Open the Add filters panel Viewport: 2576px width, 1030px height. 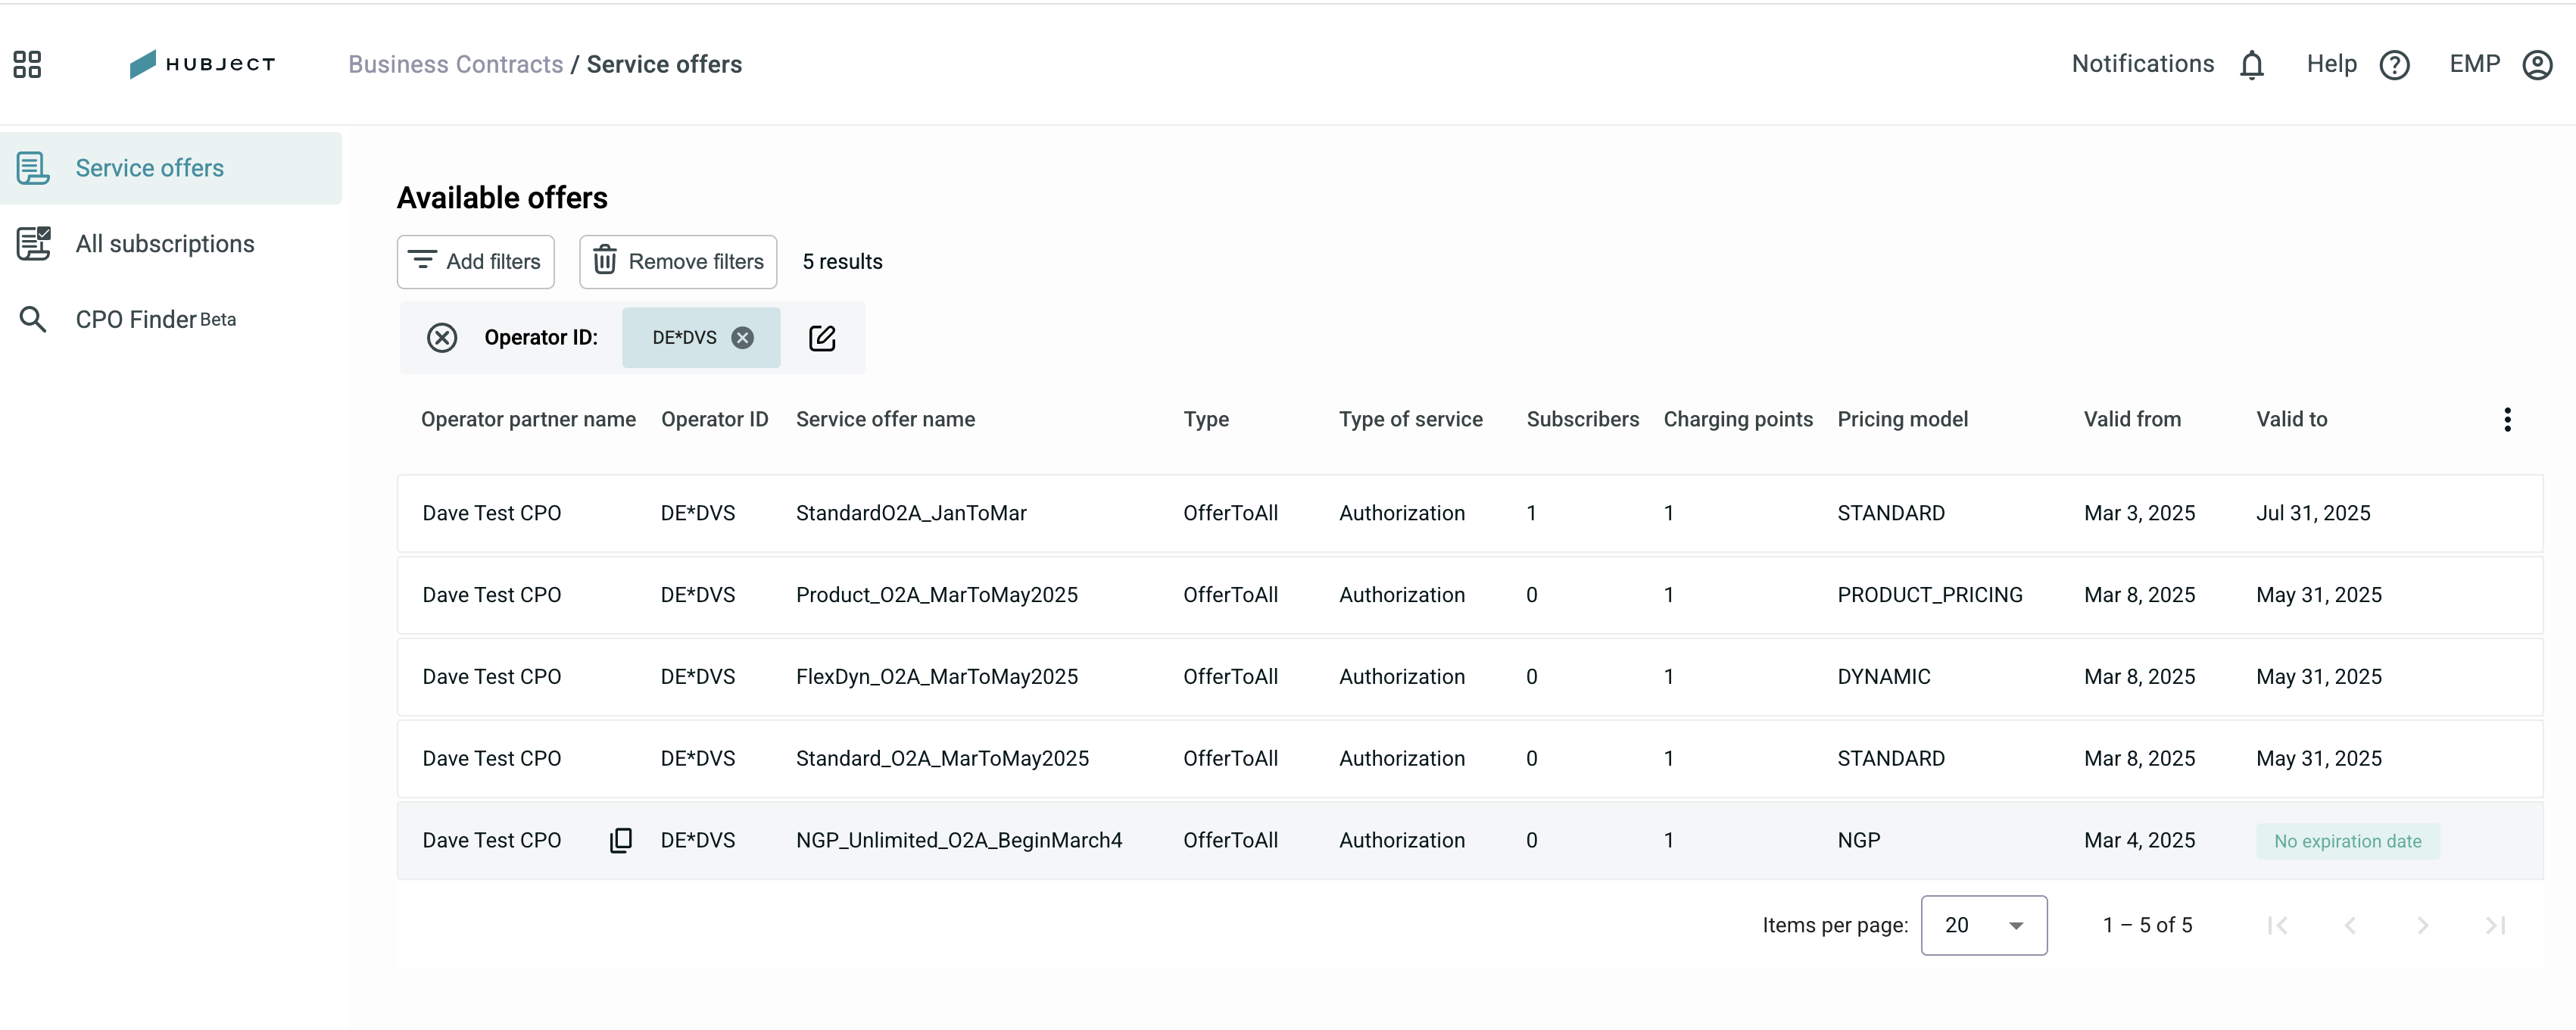tap(476, 262)
